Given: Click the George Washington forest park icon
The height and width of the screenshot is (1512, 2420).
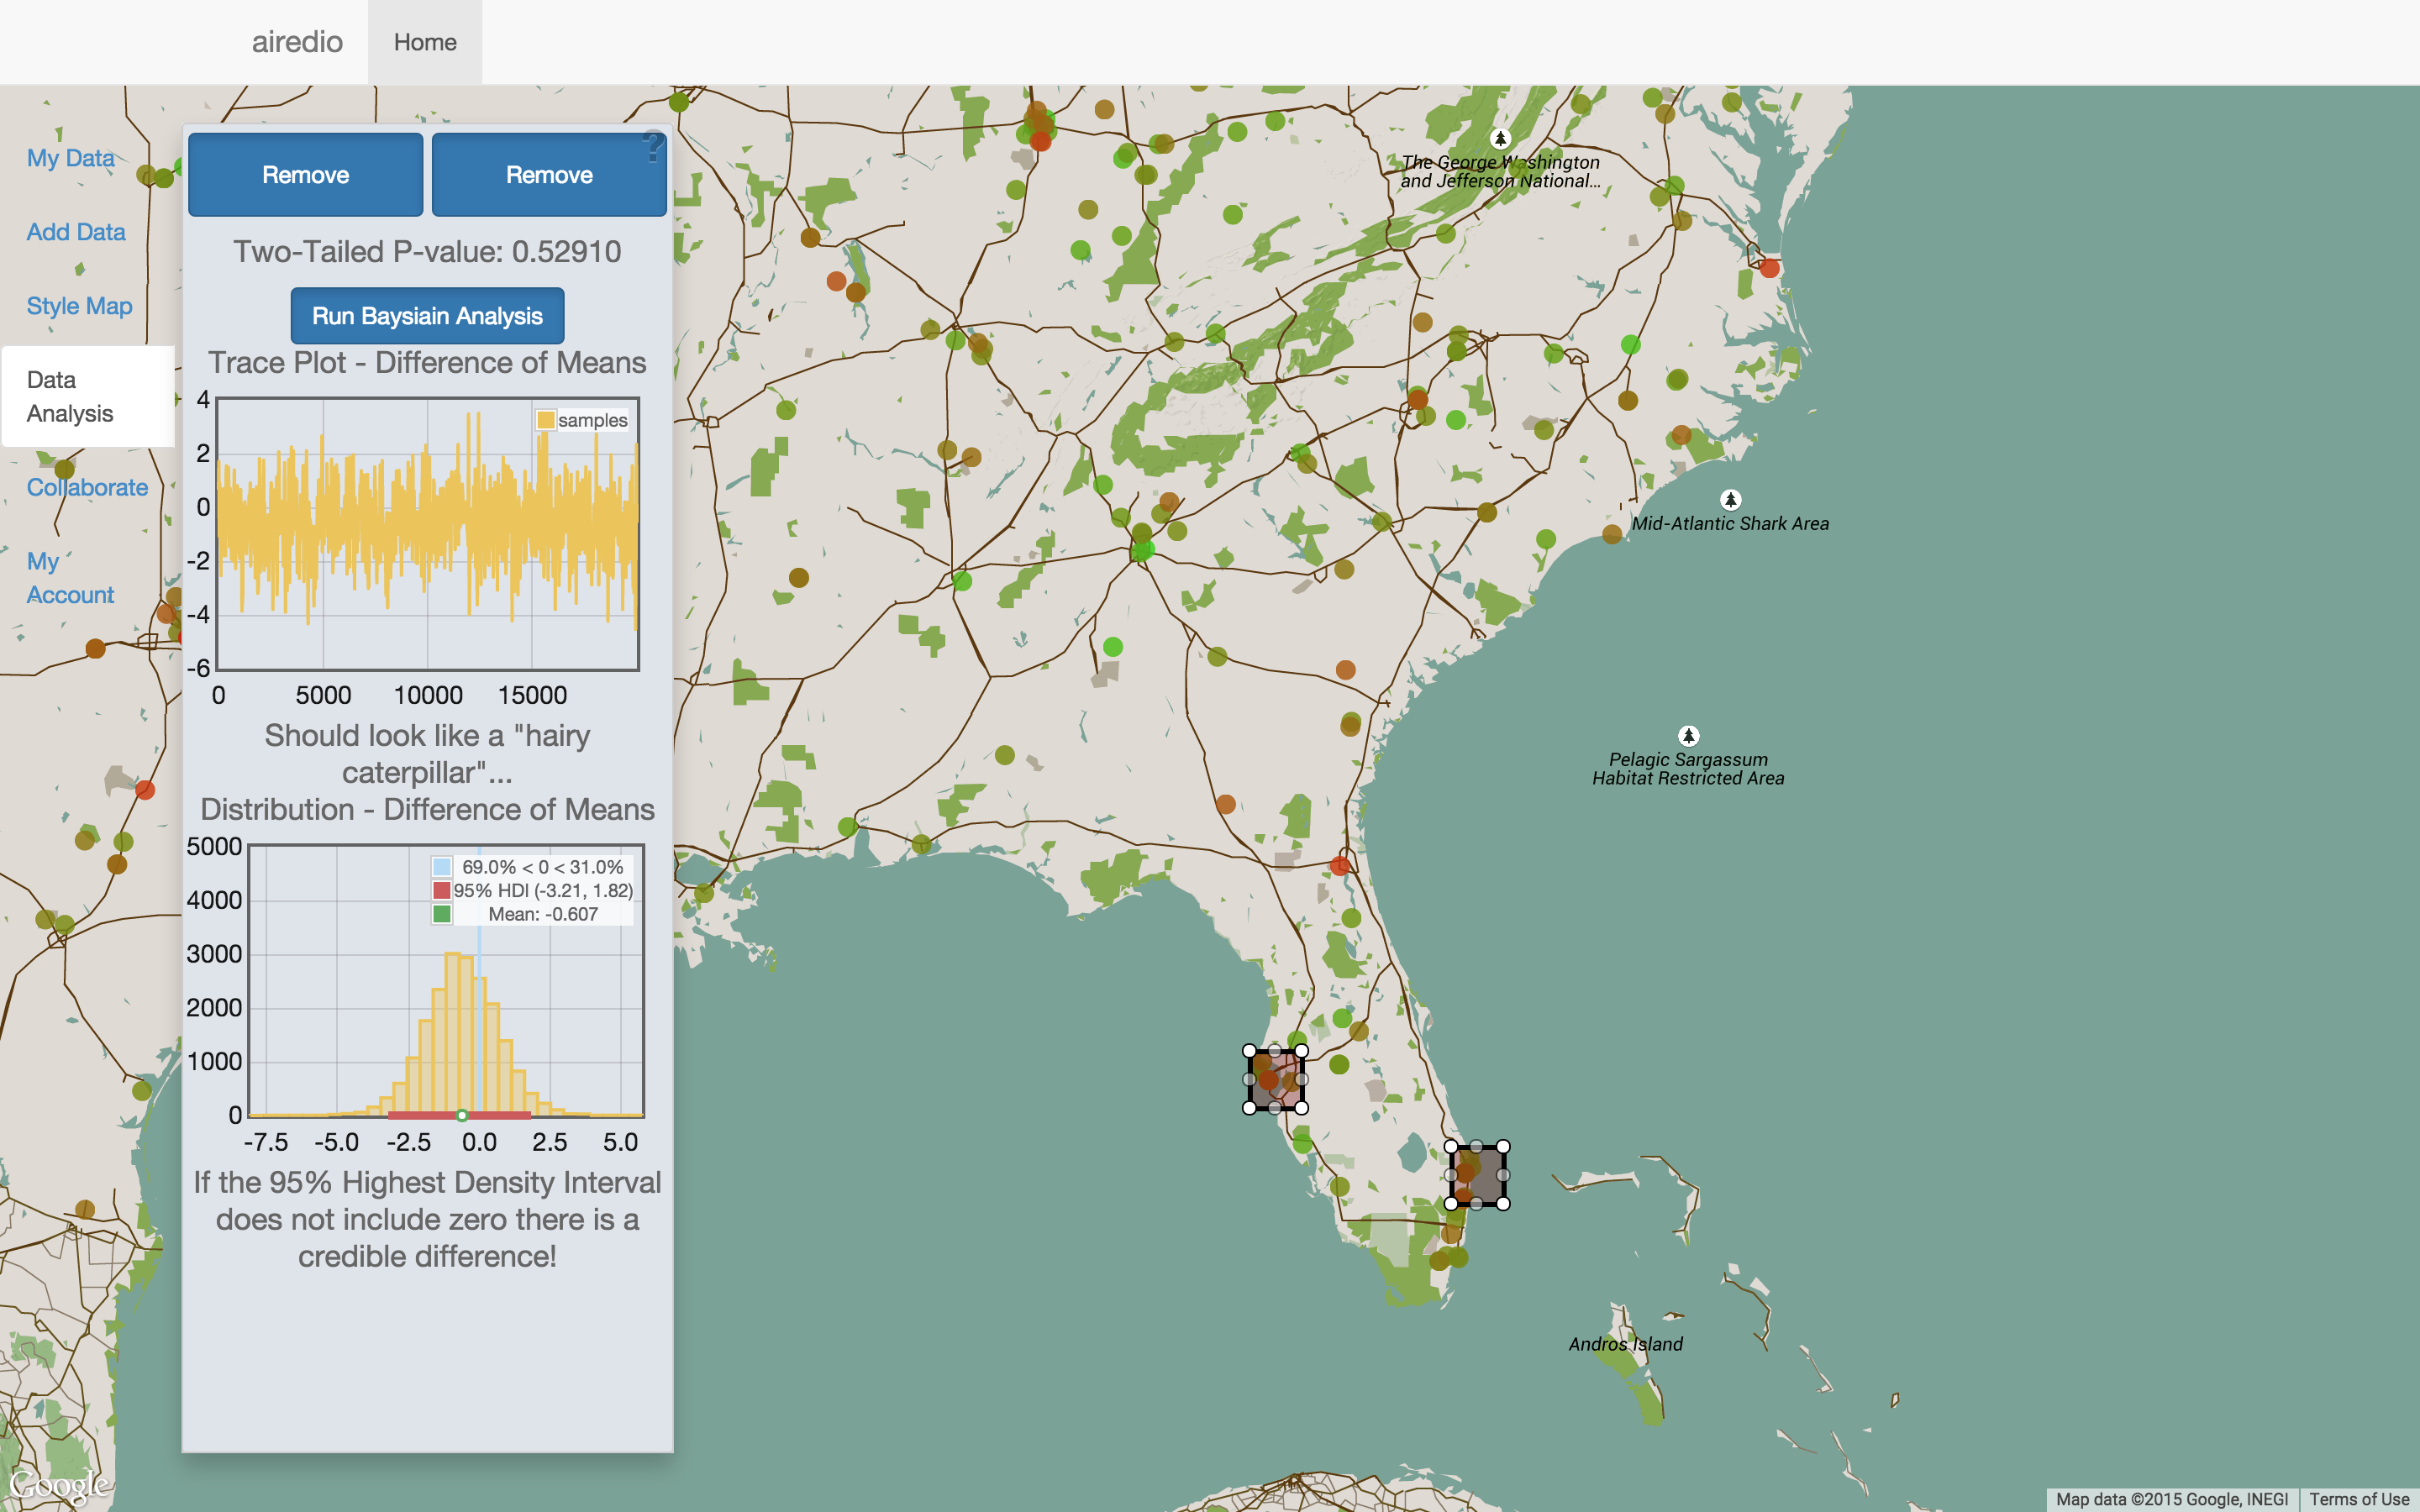Looking at the screenshot, I should (x=1499, y=138).
